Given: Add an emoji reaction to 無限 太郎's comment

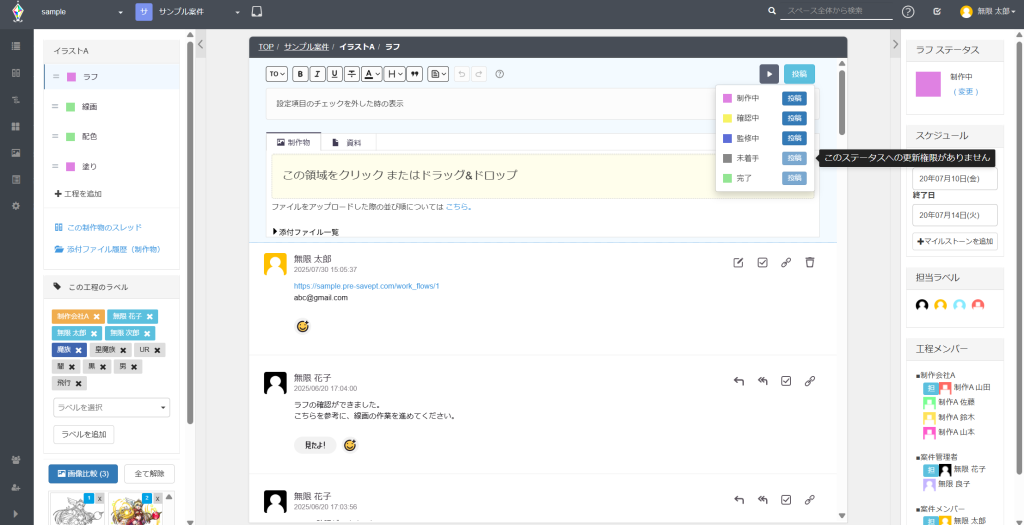Looking at the screenshot, I should 302,326.
